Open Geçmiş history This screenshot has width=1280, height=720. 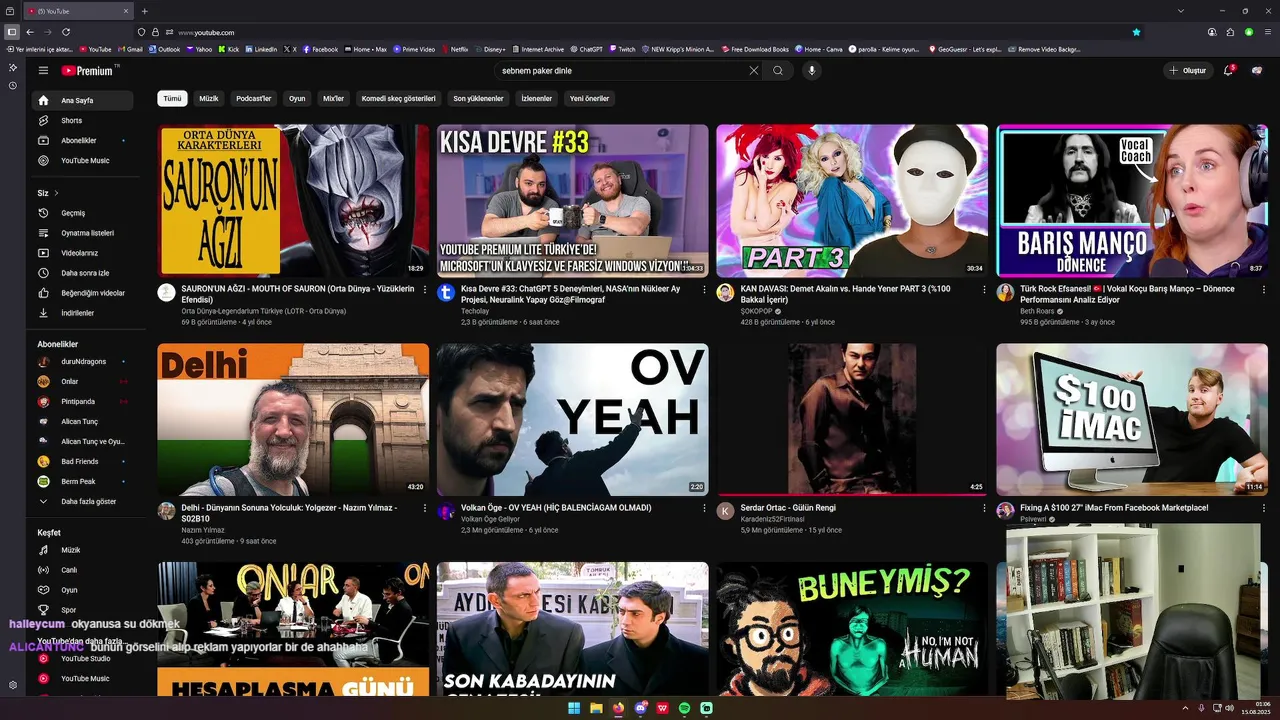(82, 213)
